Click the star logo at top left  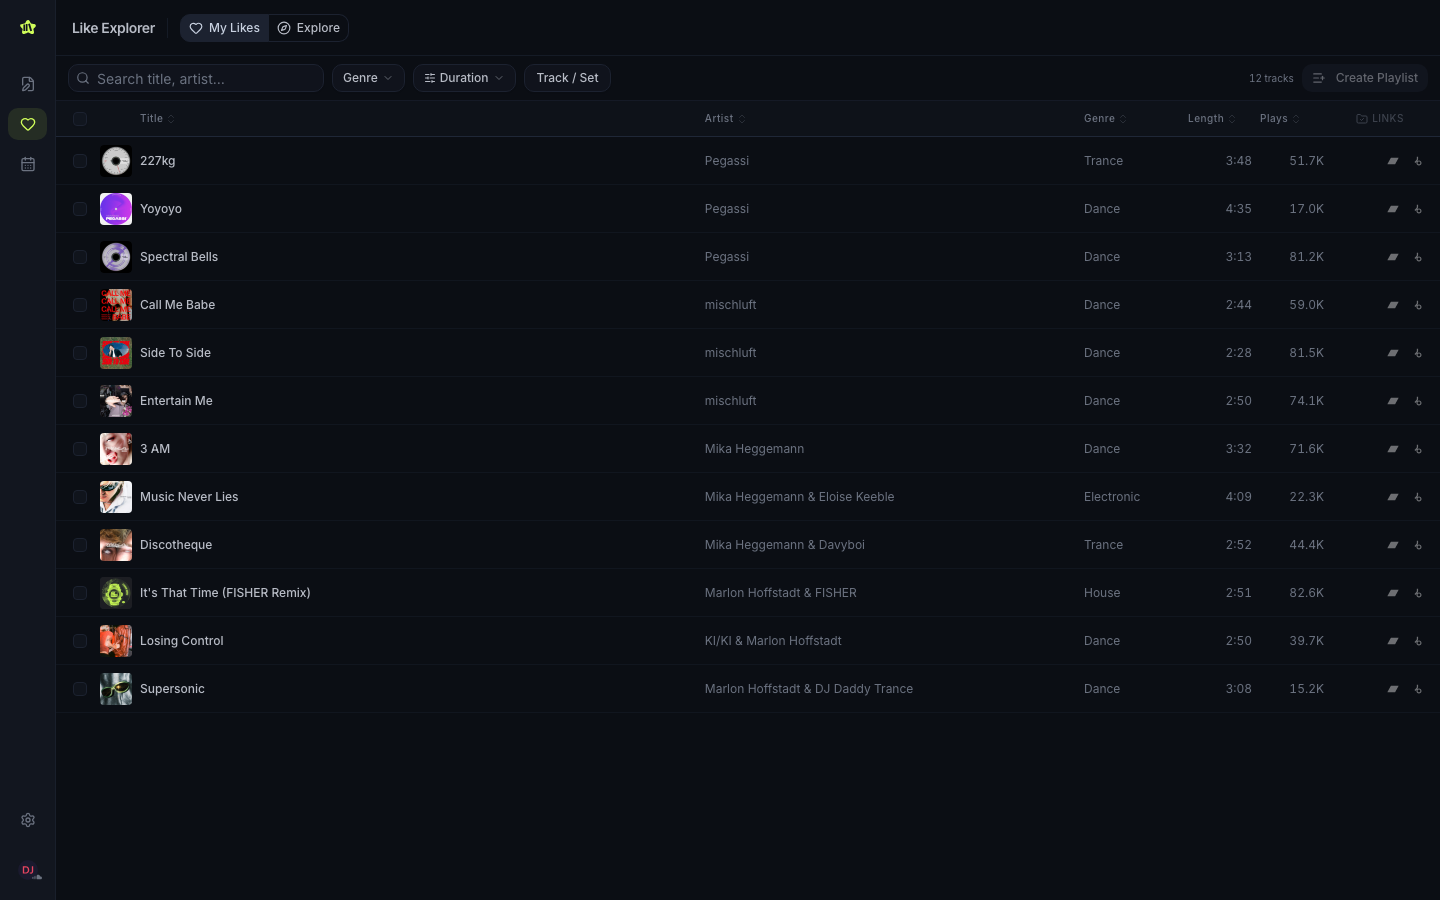[28, 28]
